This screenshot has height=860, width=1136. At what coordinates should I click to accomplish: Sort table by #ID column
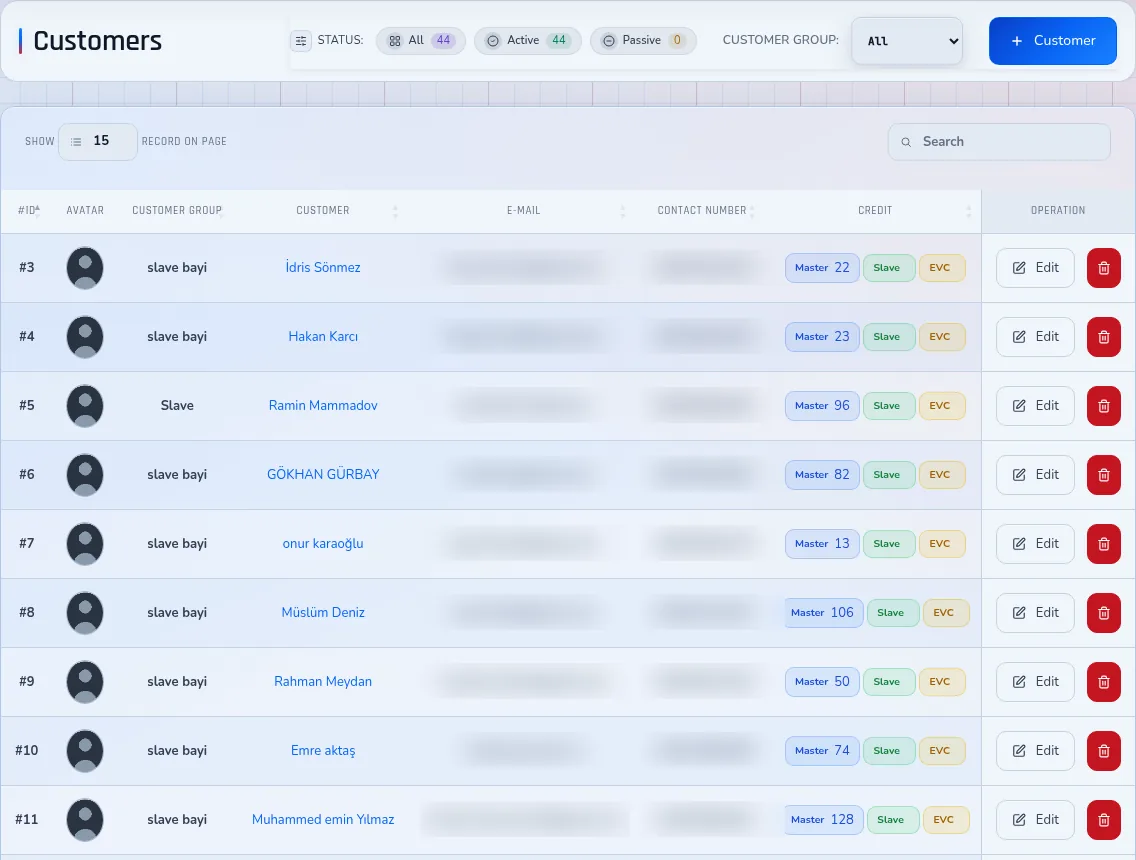29,210
